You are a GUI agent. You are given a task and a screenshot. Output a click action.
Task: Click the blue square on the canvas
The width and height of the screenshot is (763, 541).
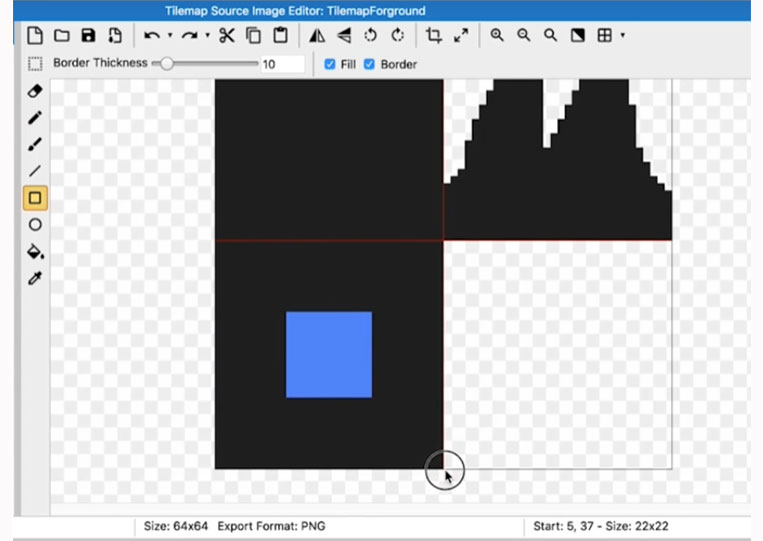tap(329, 355)
